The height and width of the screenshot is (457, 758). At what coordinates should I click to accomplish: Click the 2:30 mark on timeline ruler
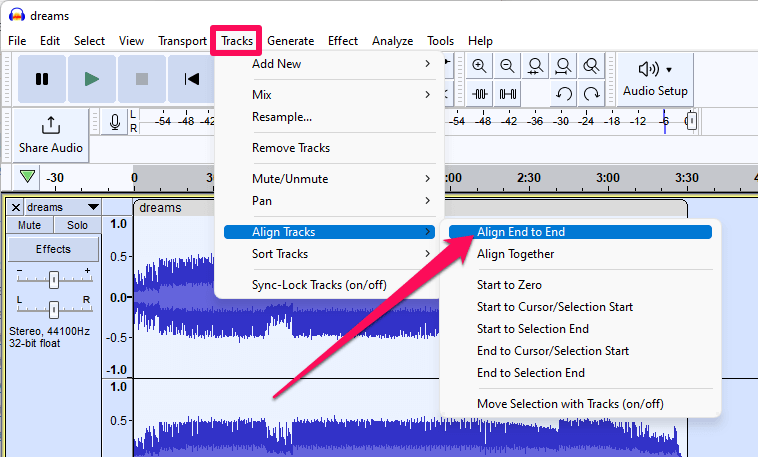529,178
